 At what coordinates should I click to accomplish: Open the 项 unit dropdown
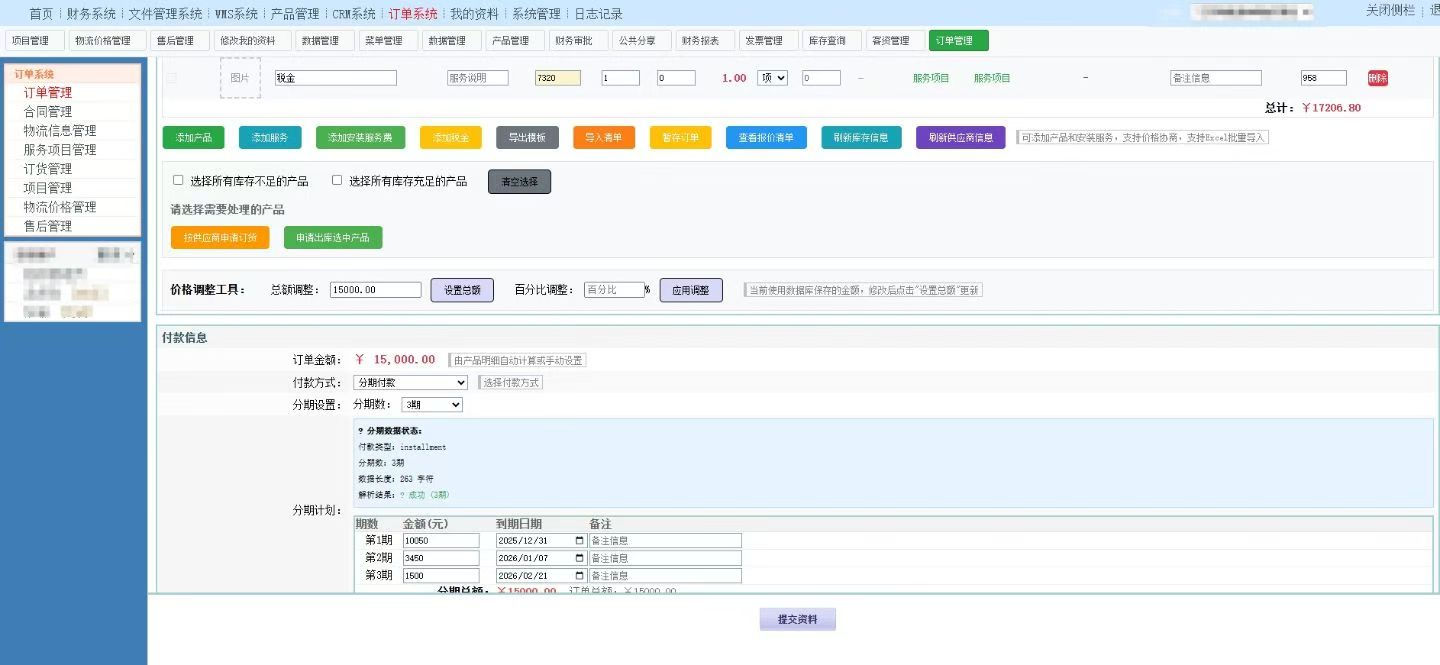(772, 78)
